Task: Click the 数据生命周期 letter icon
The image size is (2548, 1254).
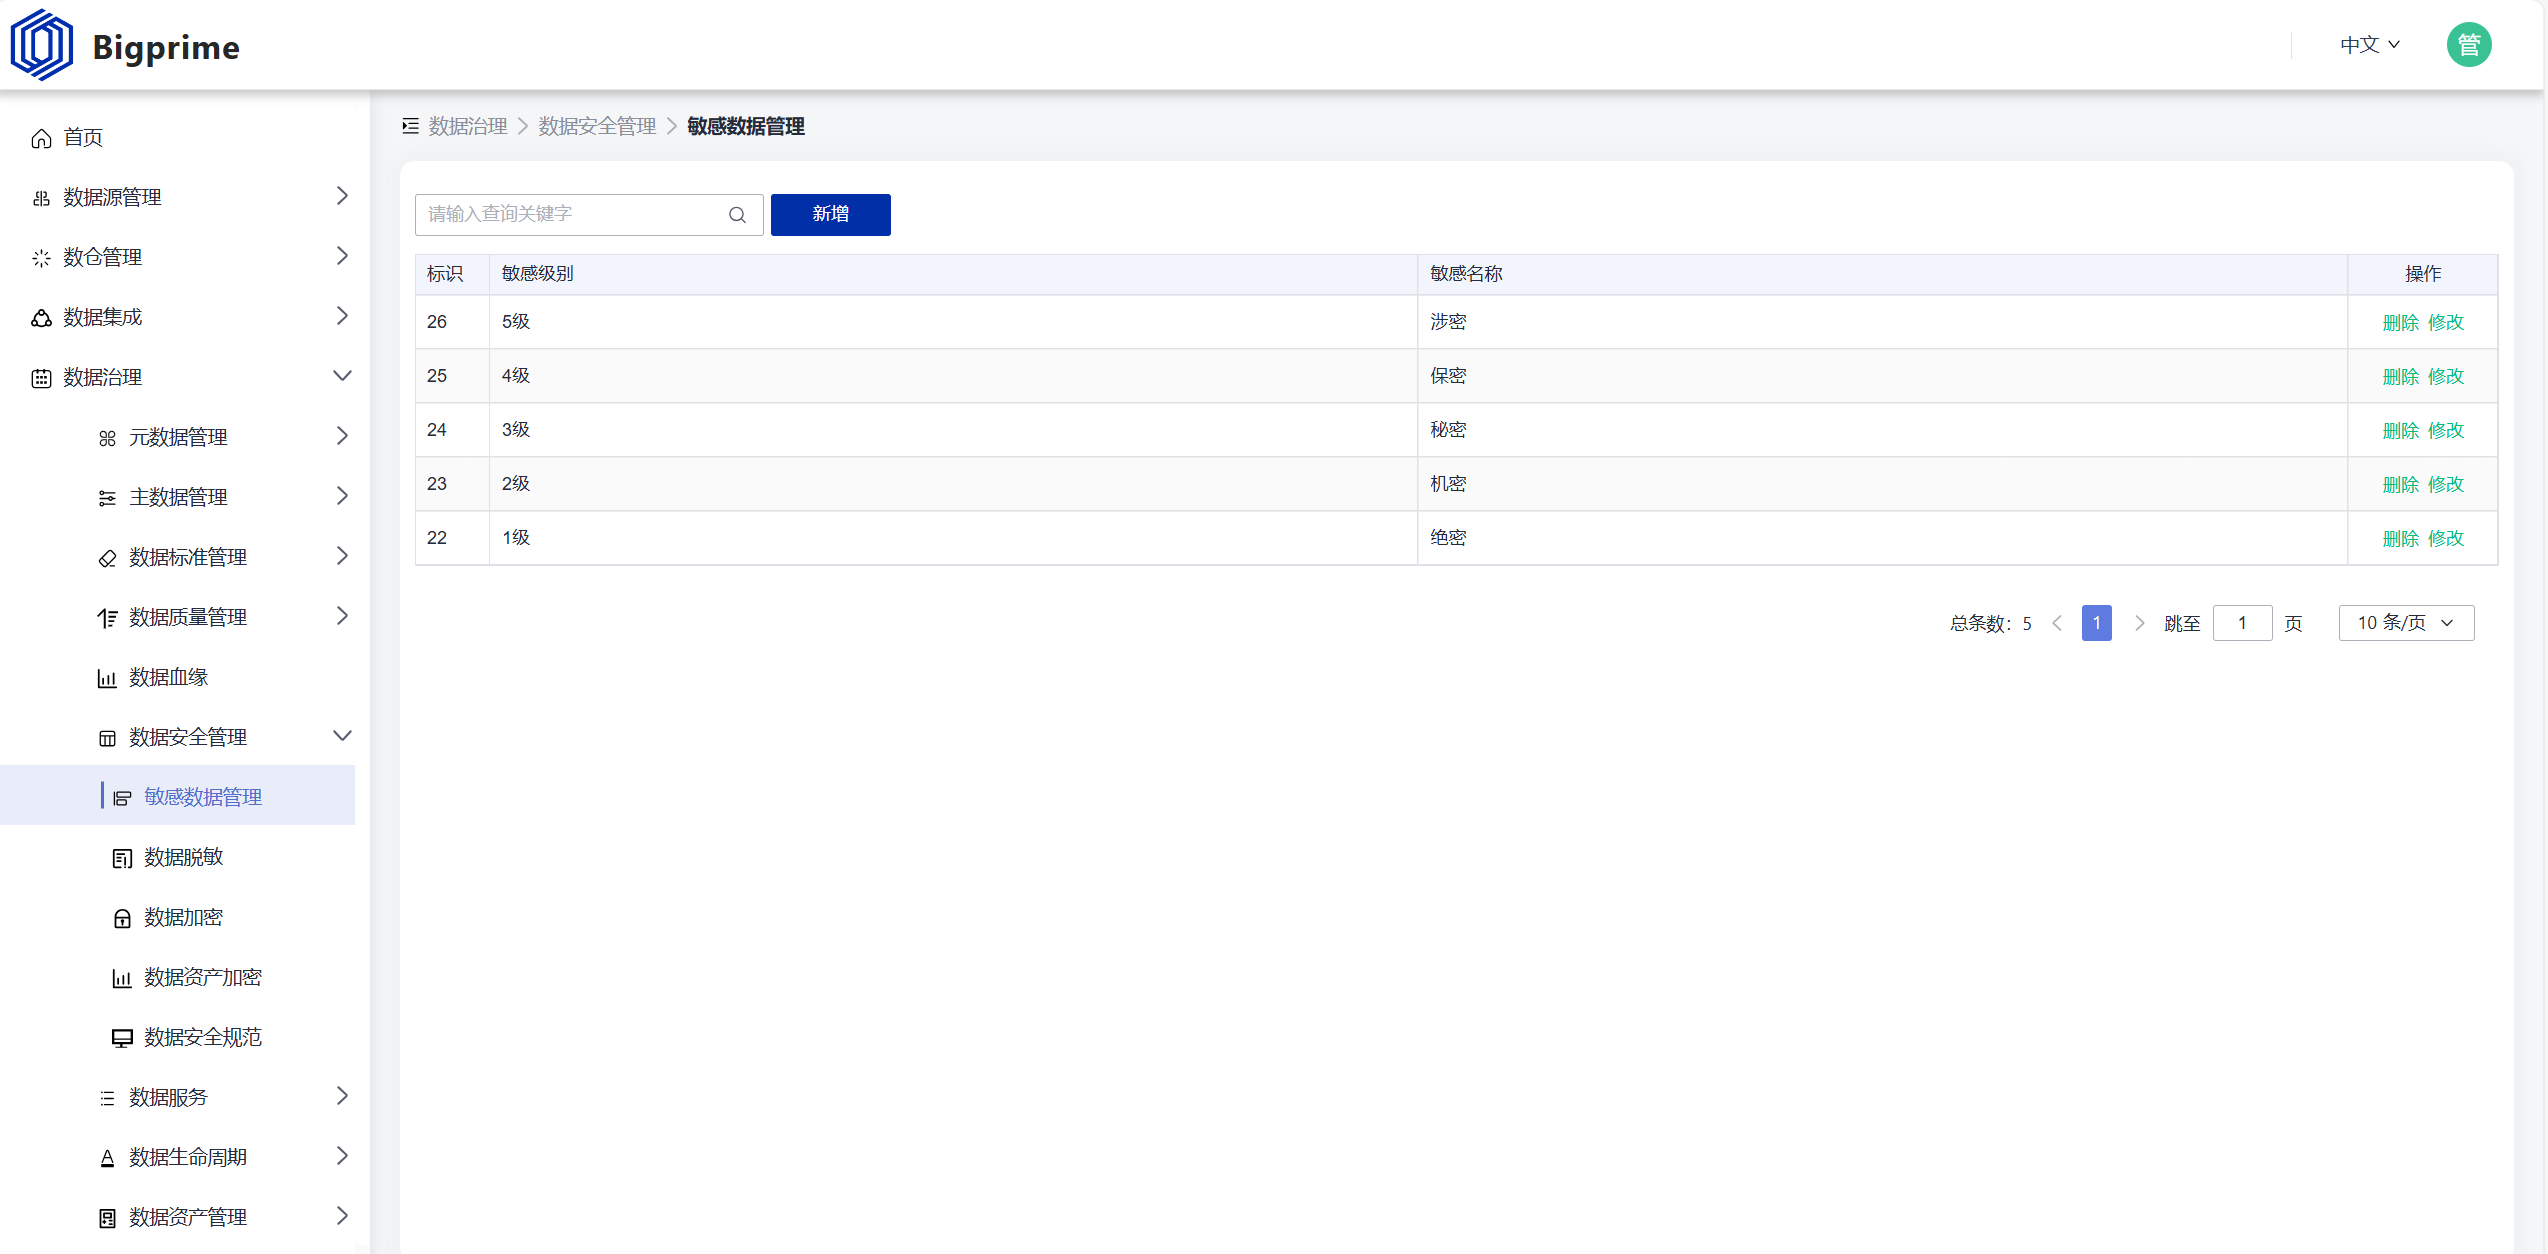Action: [x=107, y=1158]
